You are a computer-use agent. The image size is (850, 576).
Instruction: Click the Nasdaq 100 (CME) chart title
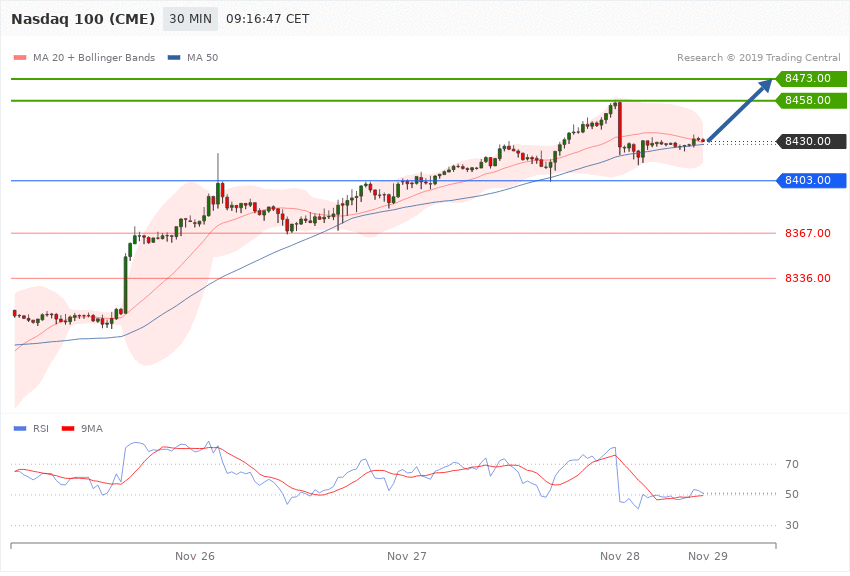(x=83, y=19)
